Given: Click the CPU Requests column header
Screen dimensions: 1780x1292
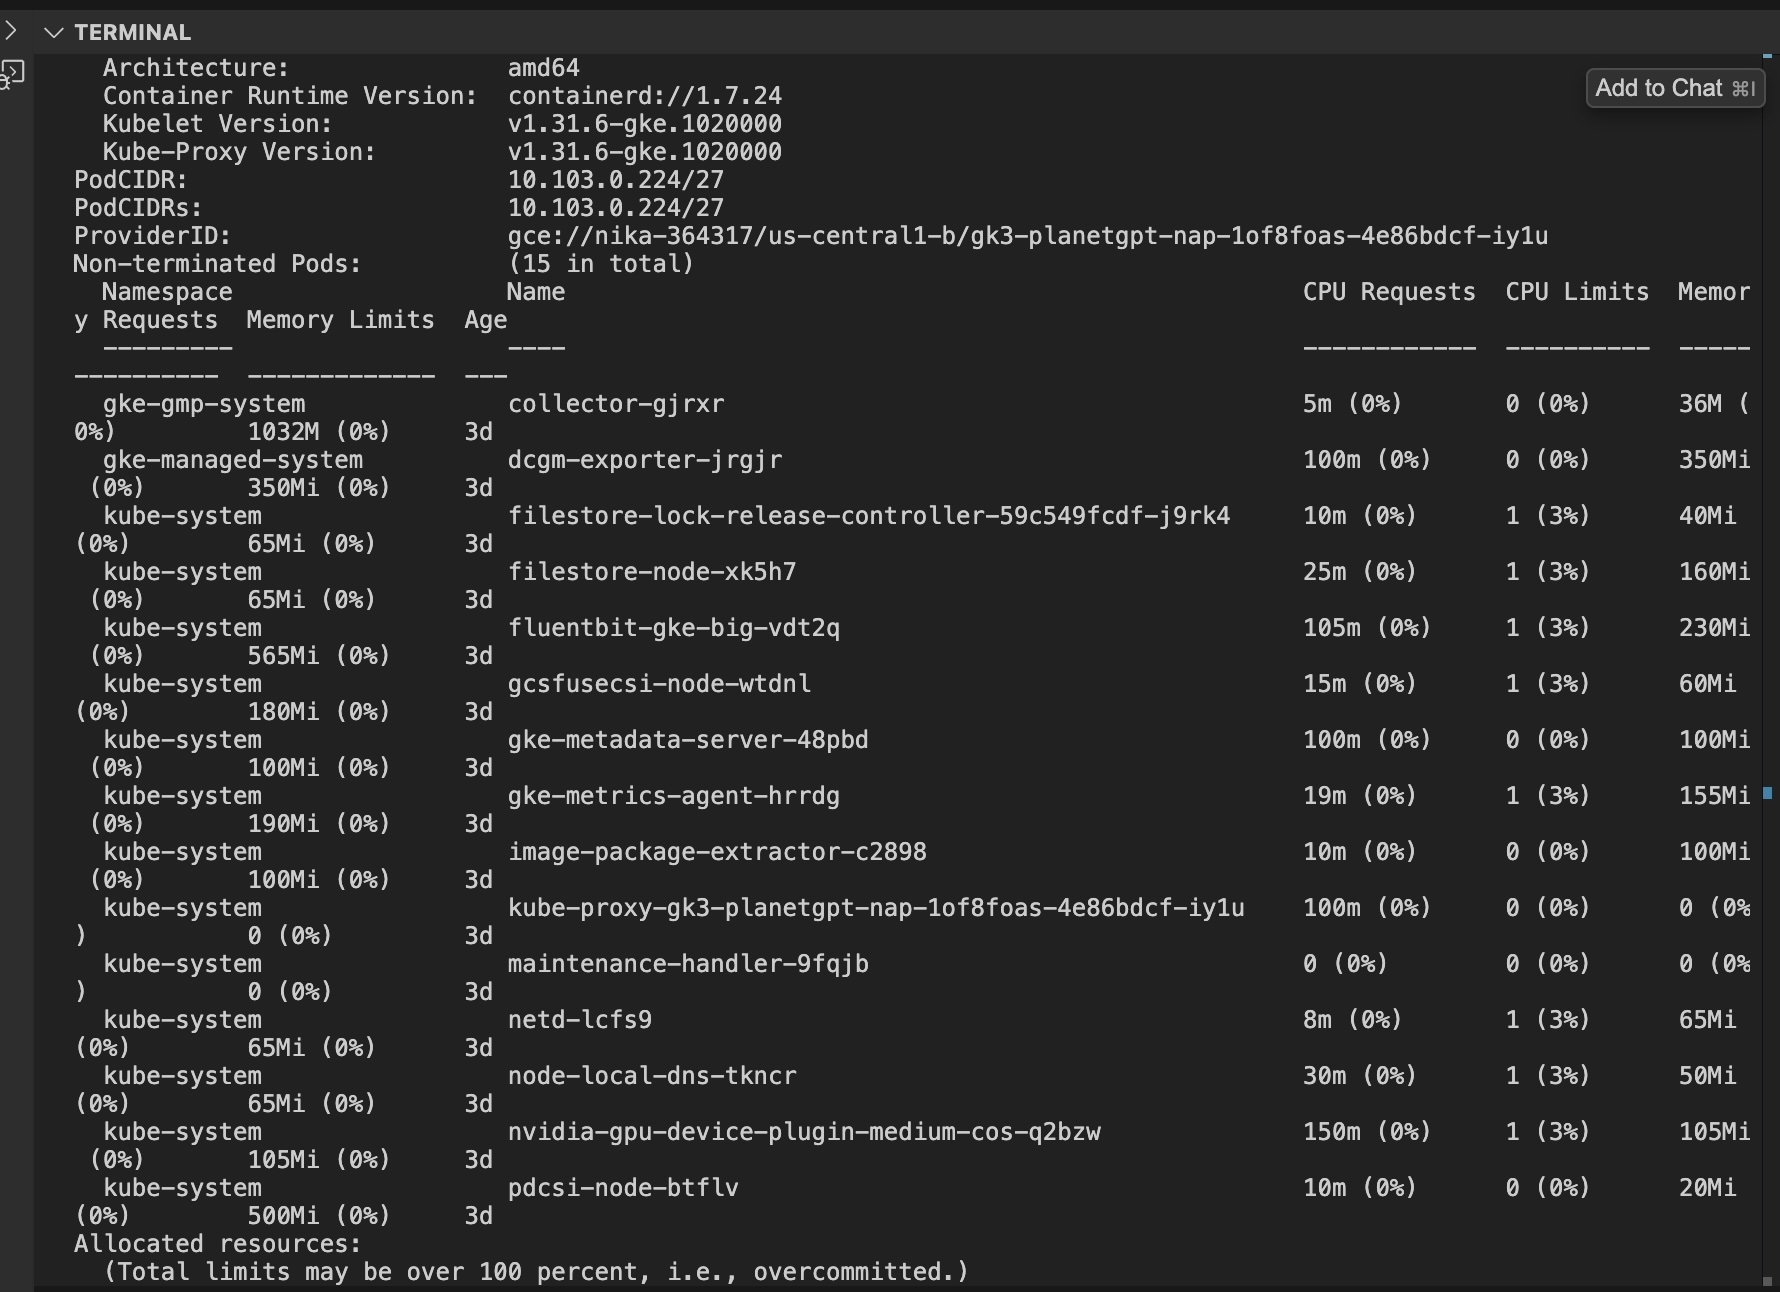Looking at the screenshot, I should [1388, 292].
